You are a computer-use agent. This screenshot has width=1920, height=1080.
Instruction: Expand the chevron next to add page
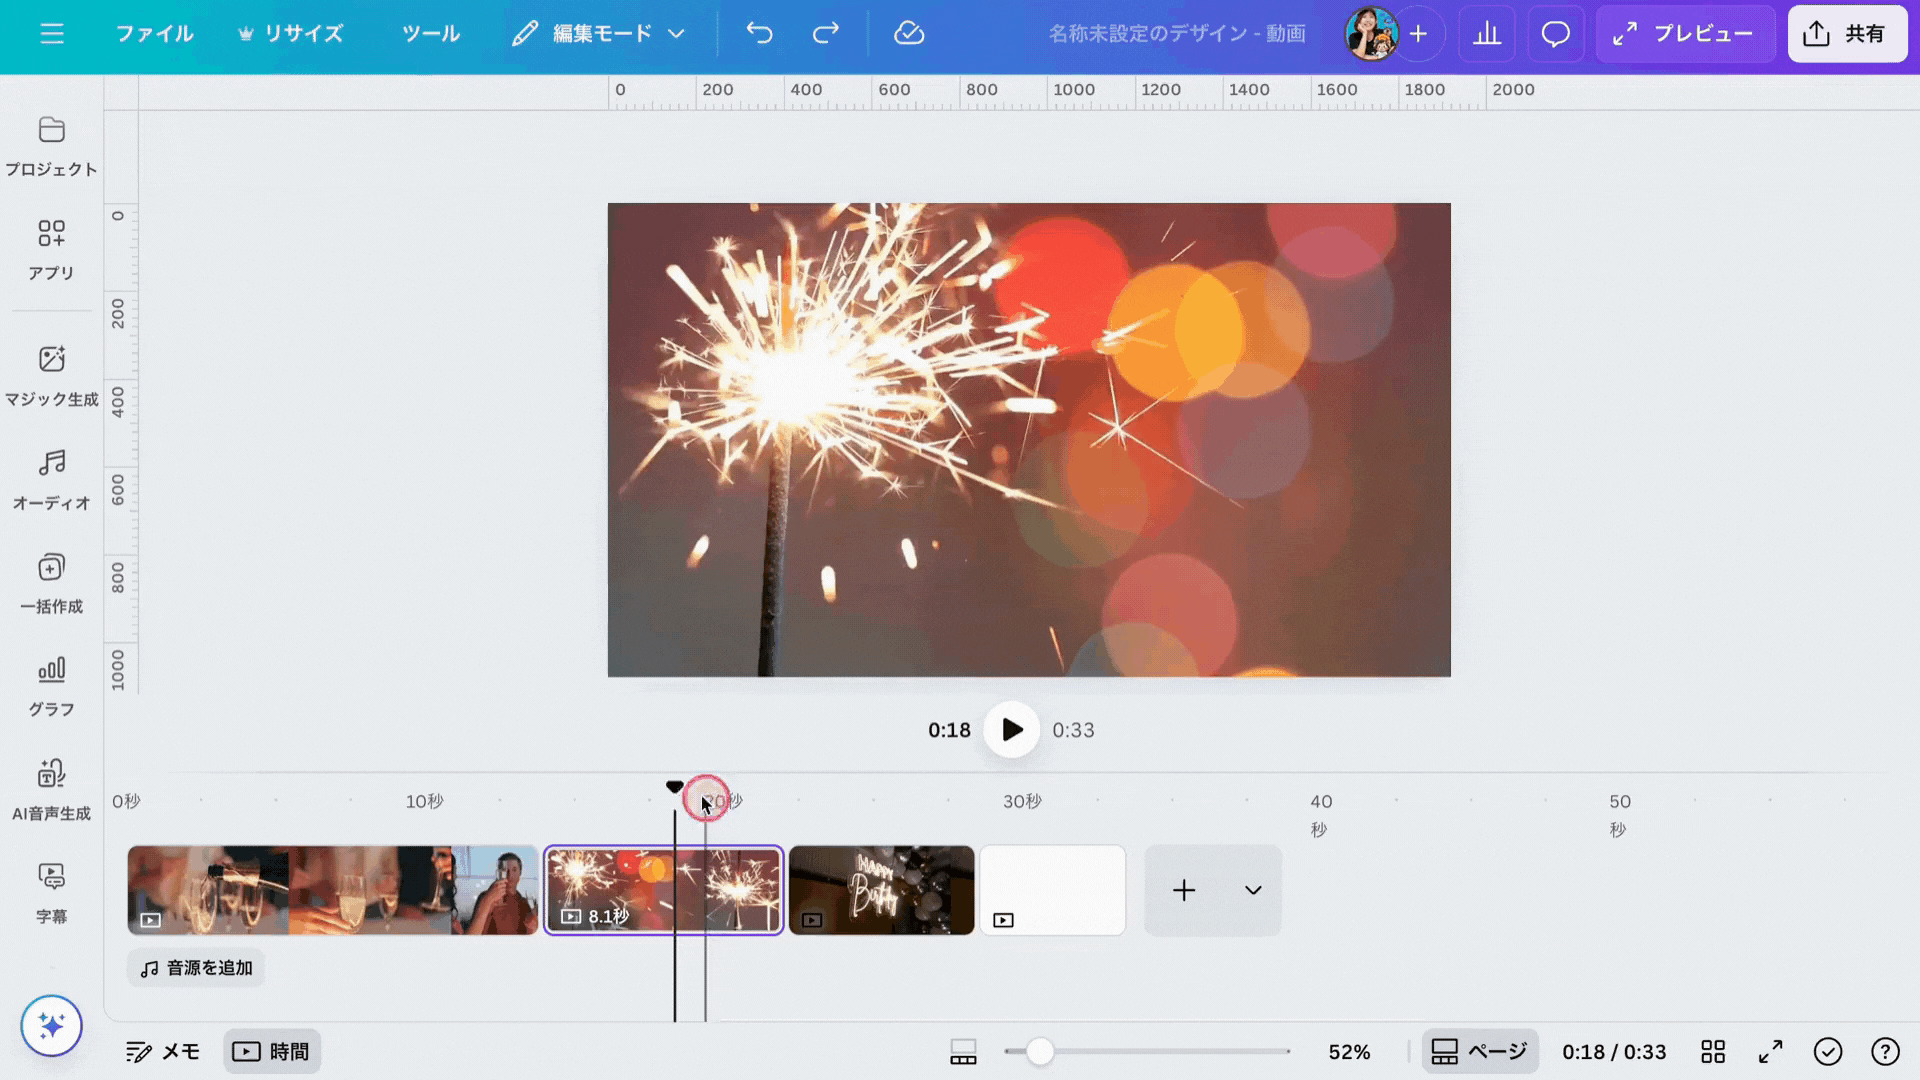(x=1252, y=890)
